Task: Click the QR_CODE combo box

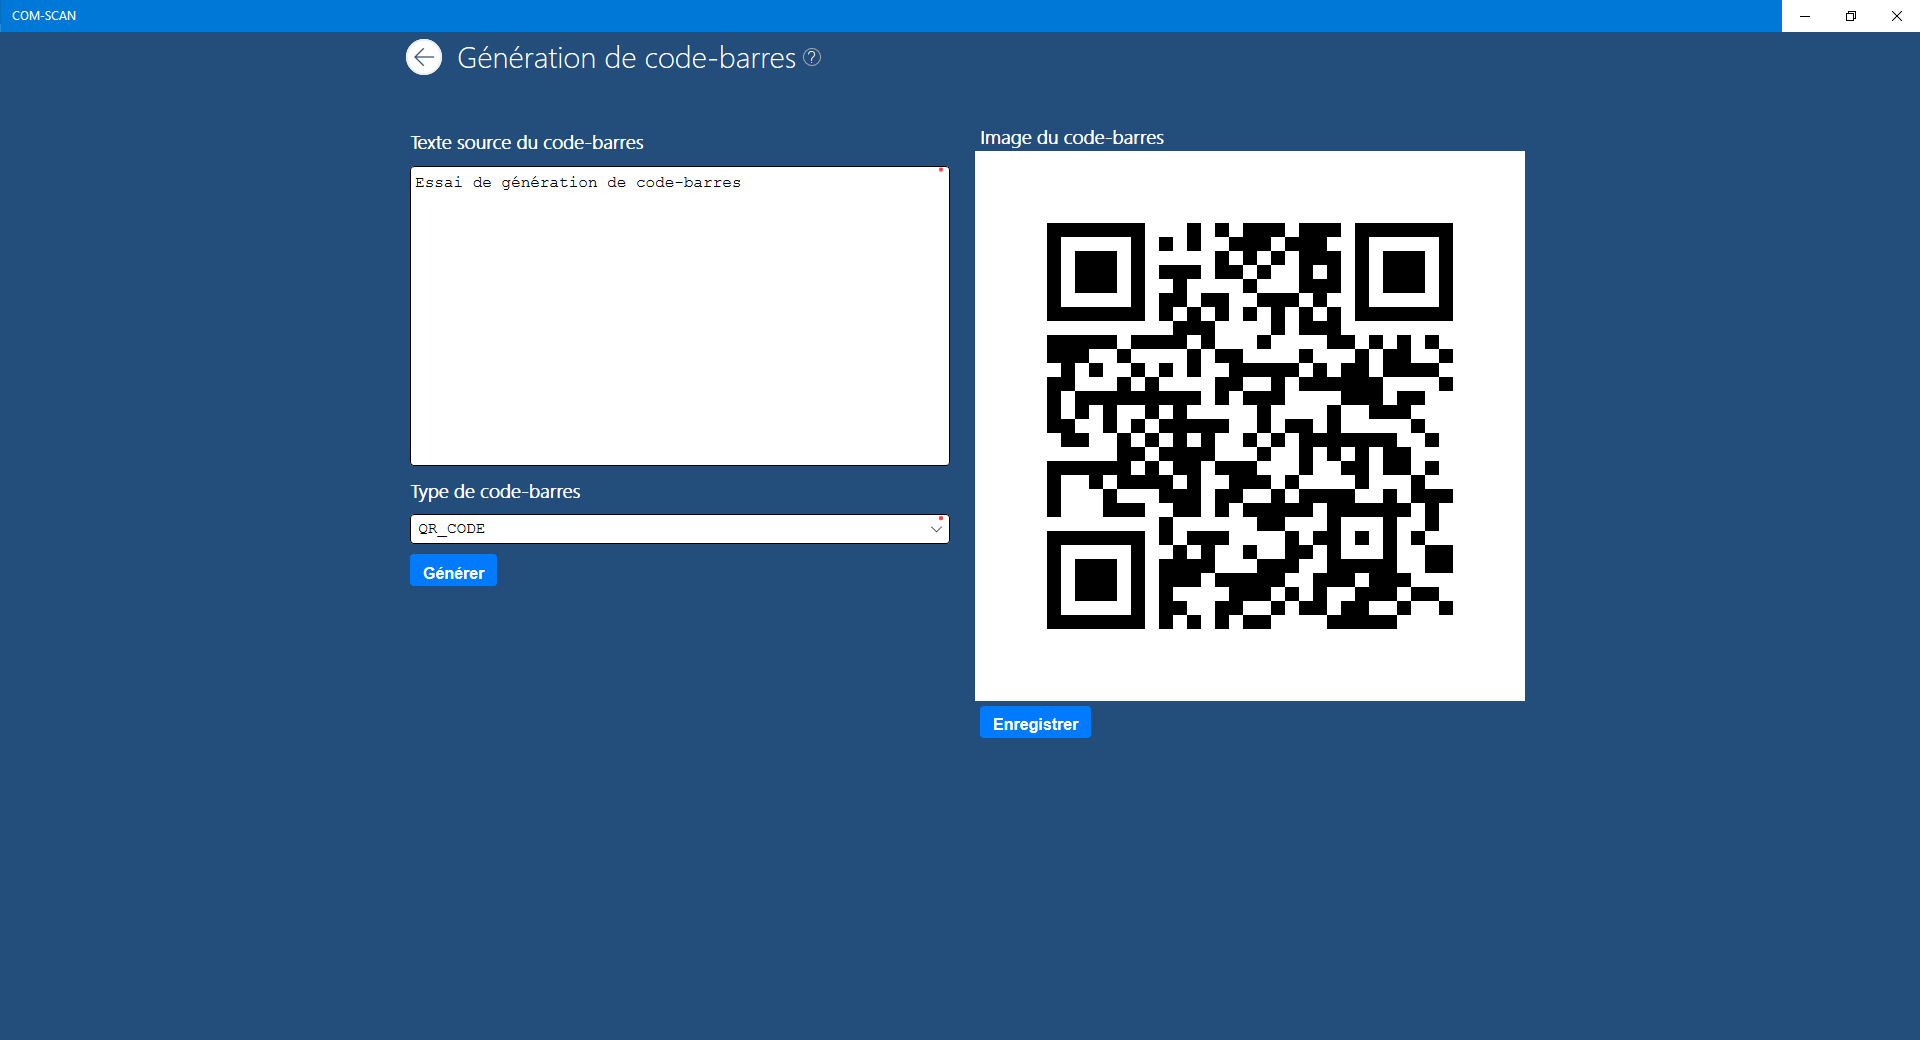Action: pos(680,529)
